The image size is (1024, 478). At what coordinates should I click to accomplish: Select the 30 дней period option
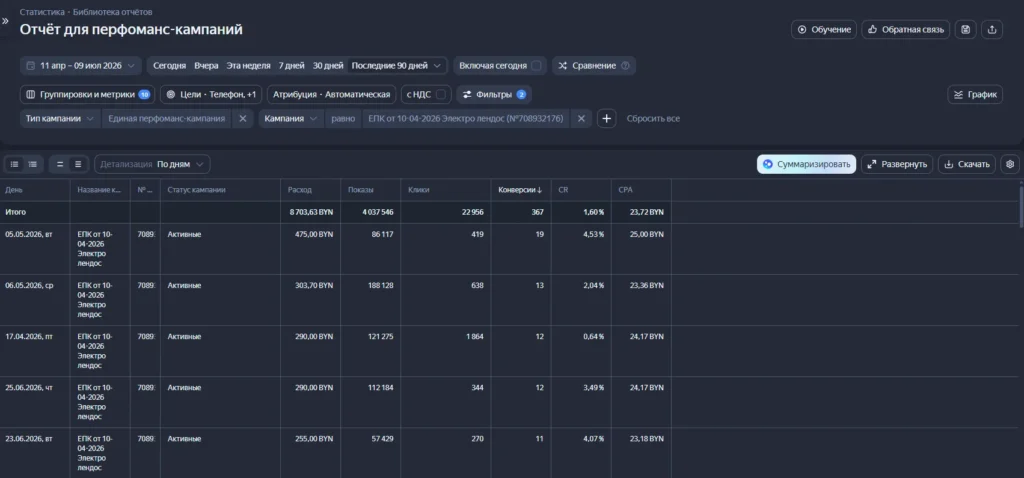click(x=328, y=66)
